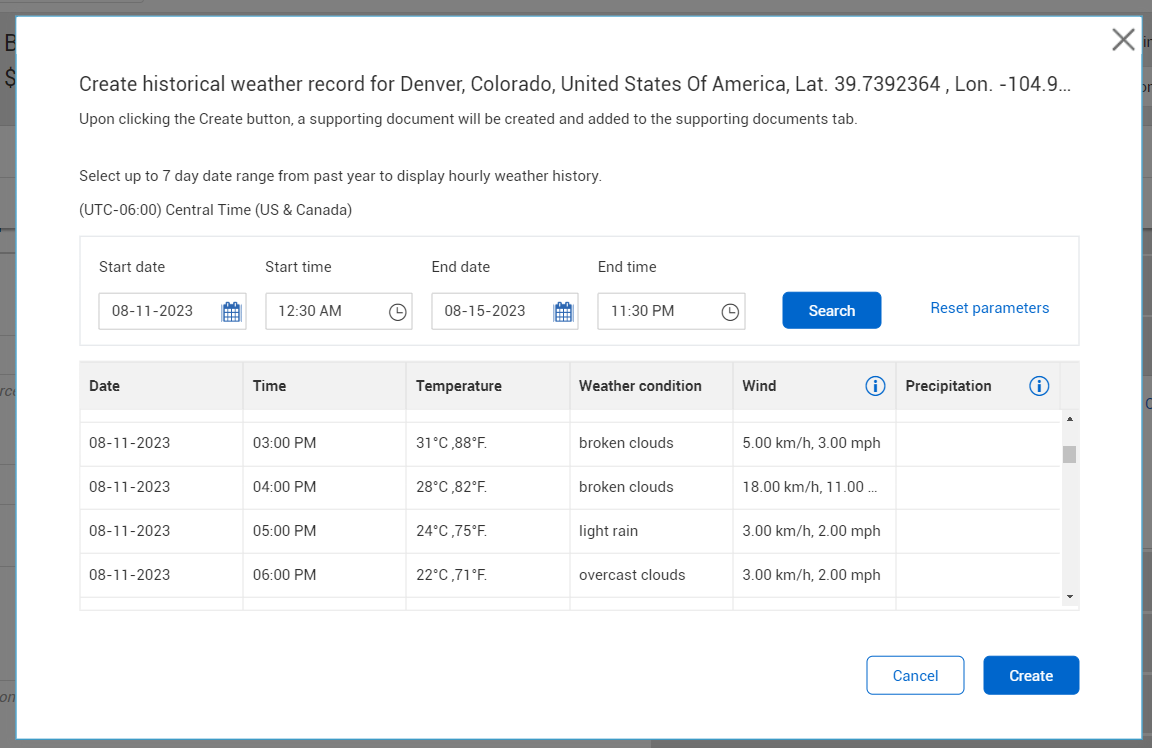Click the table scrollbar thumb
Screen dimensions: 1152x748
pos(1069,455)
